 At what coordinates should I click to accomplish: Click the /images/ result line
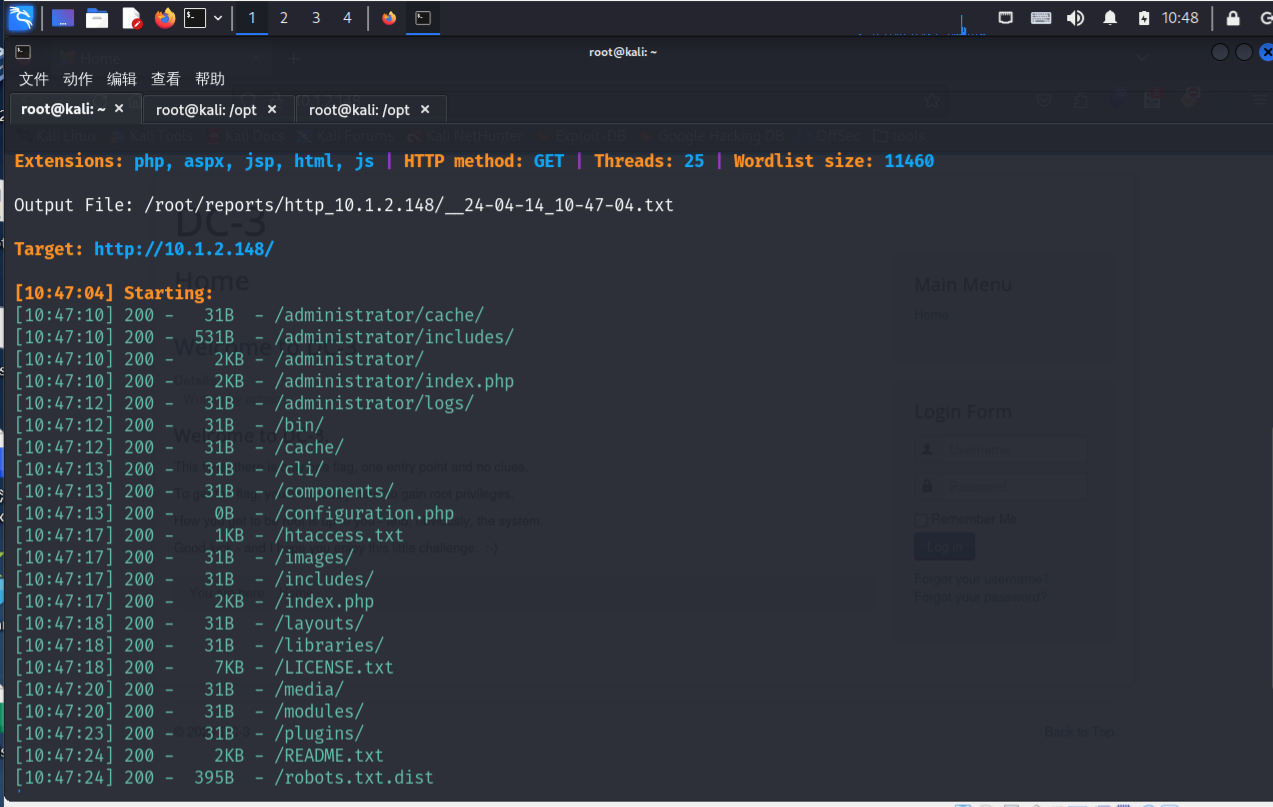314,557
